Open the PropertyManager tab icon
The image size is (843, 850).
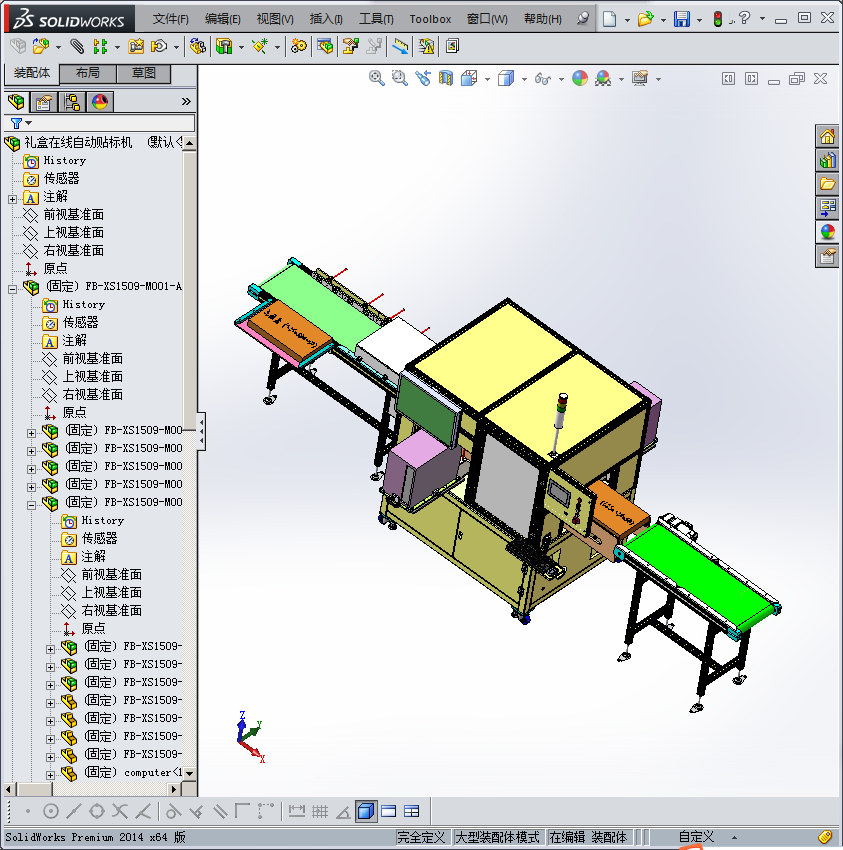(43, 101)
